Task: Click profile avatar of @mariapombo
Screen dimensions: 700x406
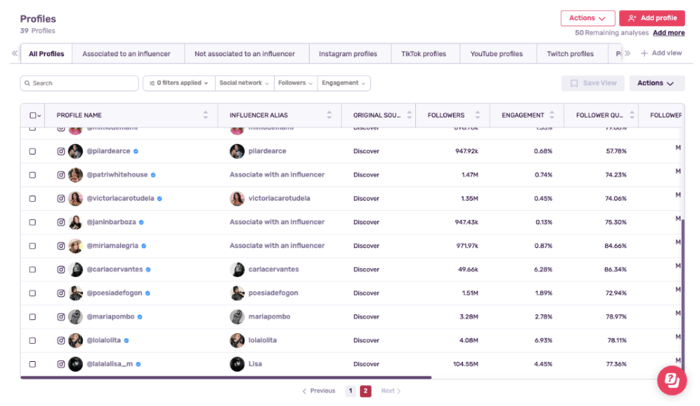Action: [75, 317]
